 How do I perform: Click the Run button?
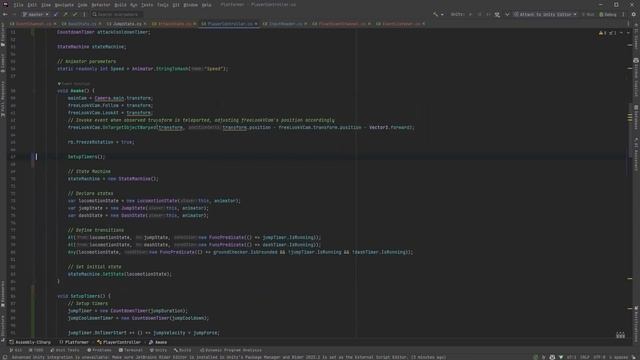(588, 14)
